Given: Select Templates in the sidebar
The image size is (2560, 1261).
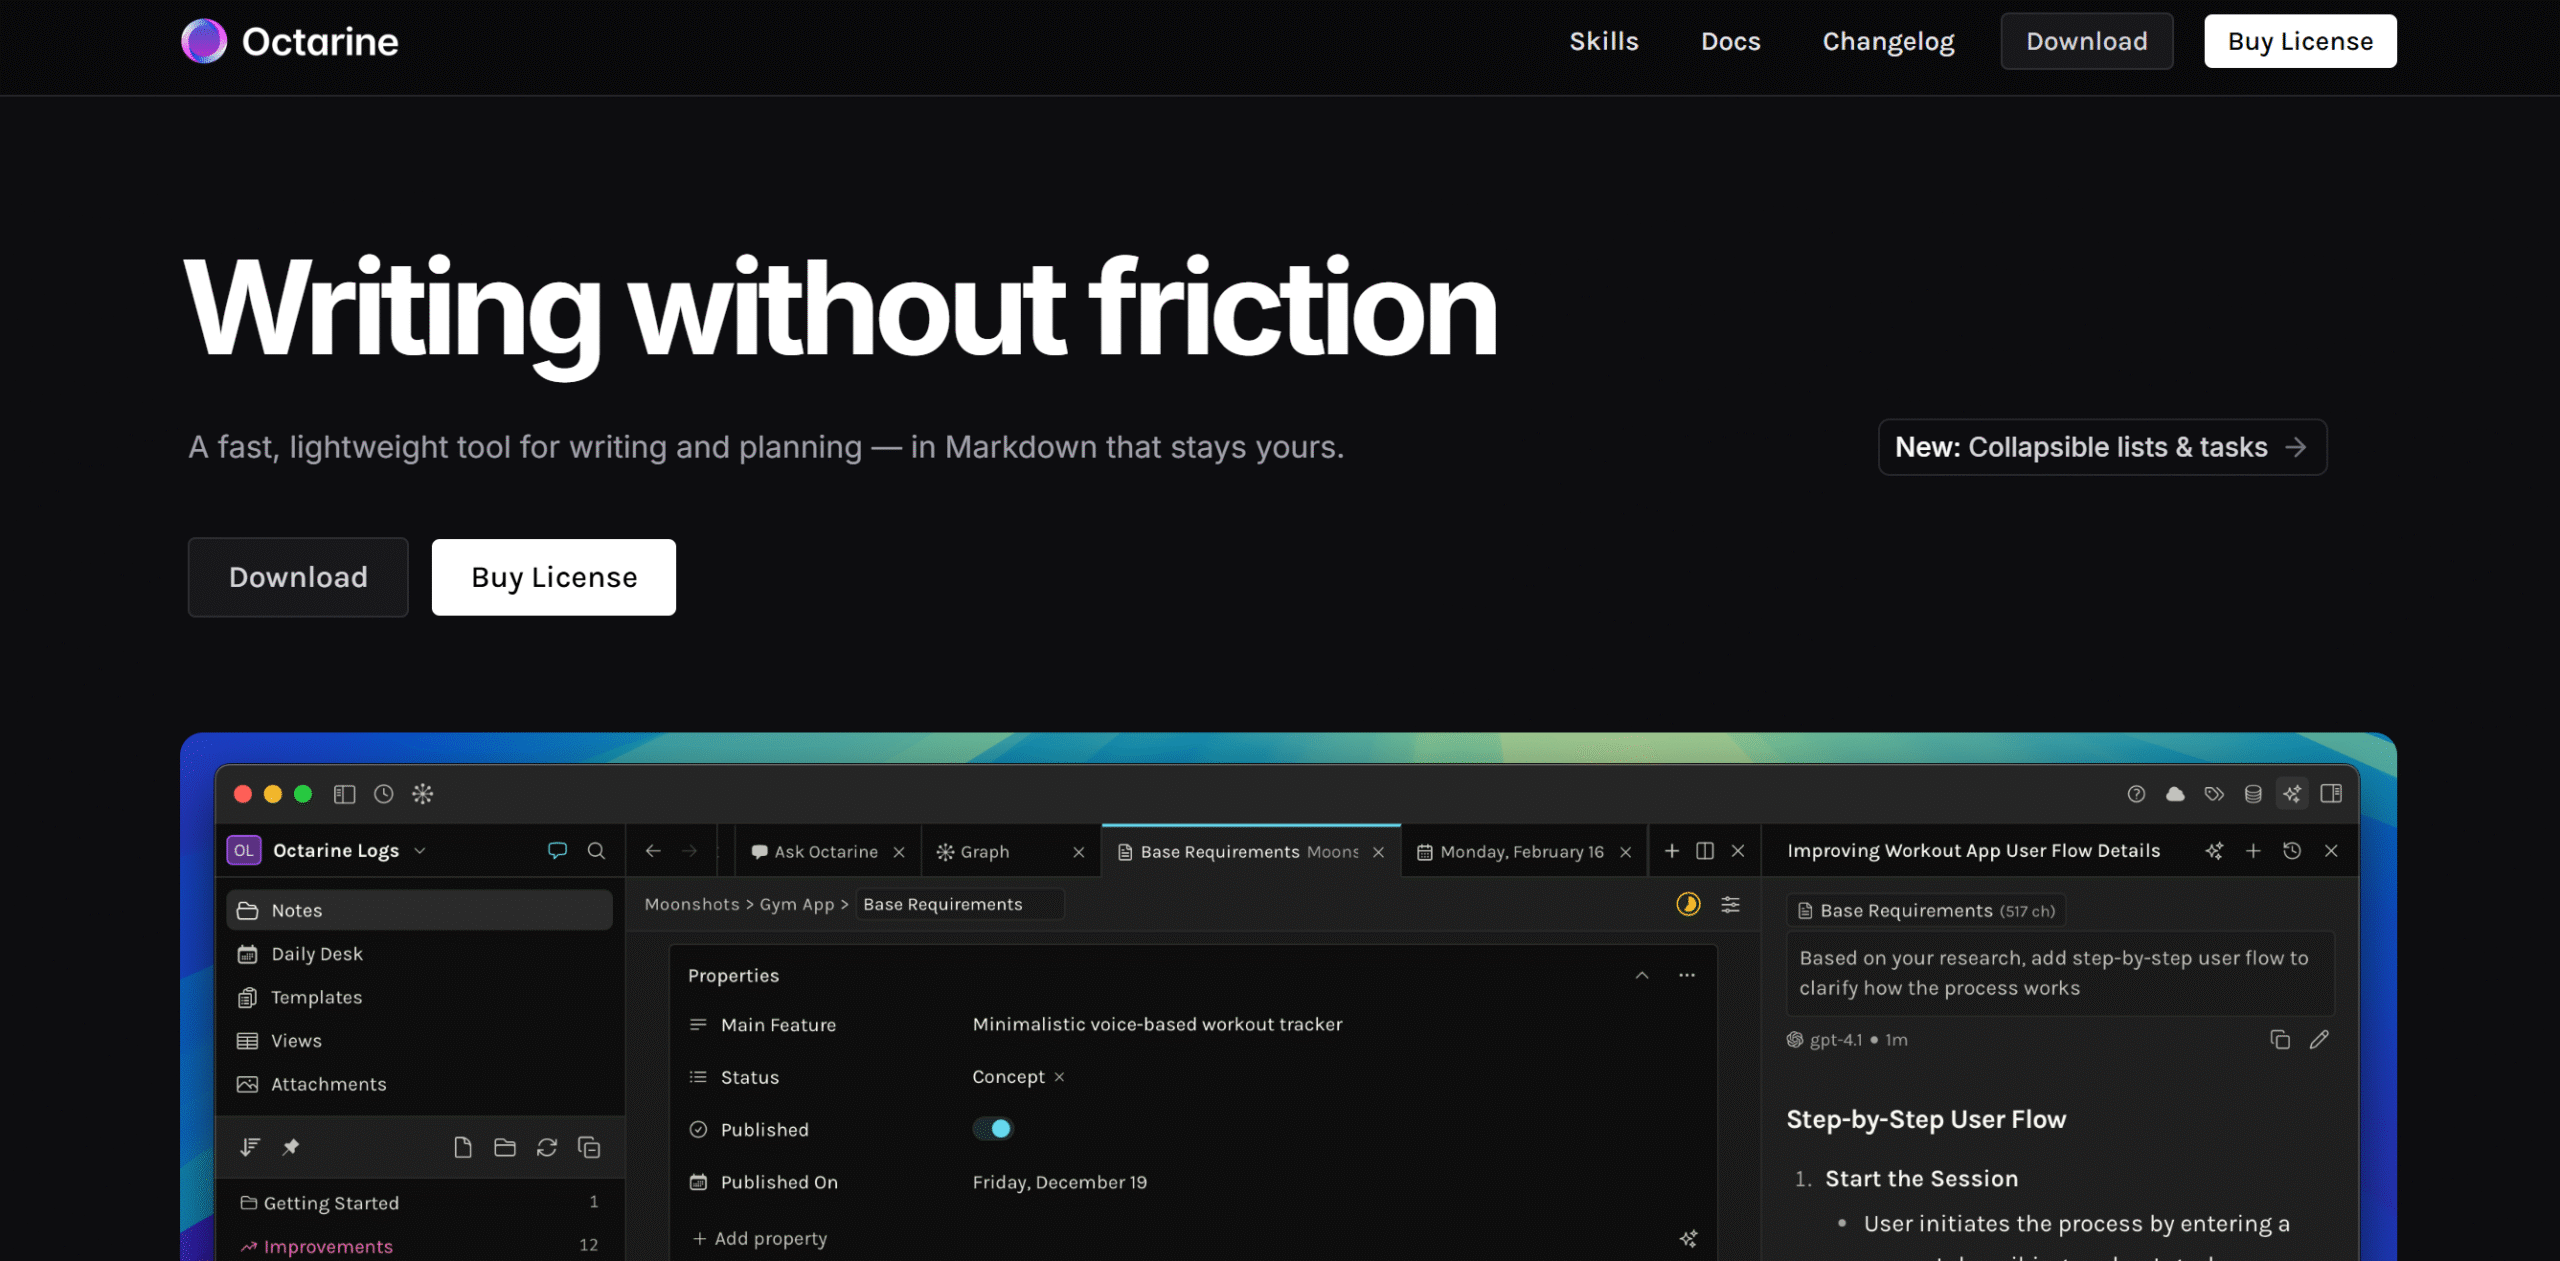Looking at the screenshot, I should click(x=419, y=997).
